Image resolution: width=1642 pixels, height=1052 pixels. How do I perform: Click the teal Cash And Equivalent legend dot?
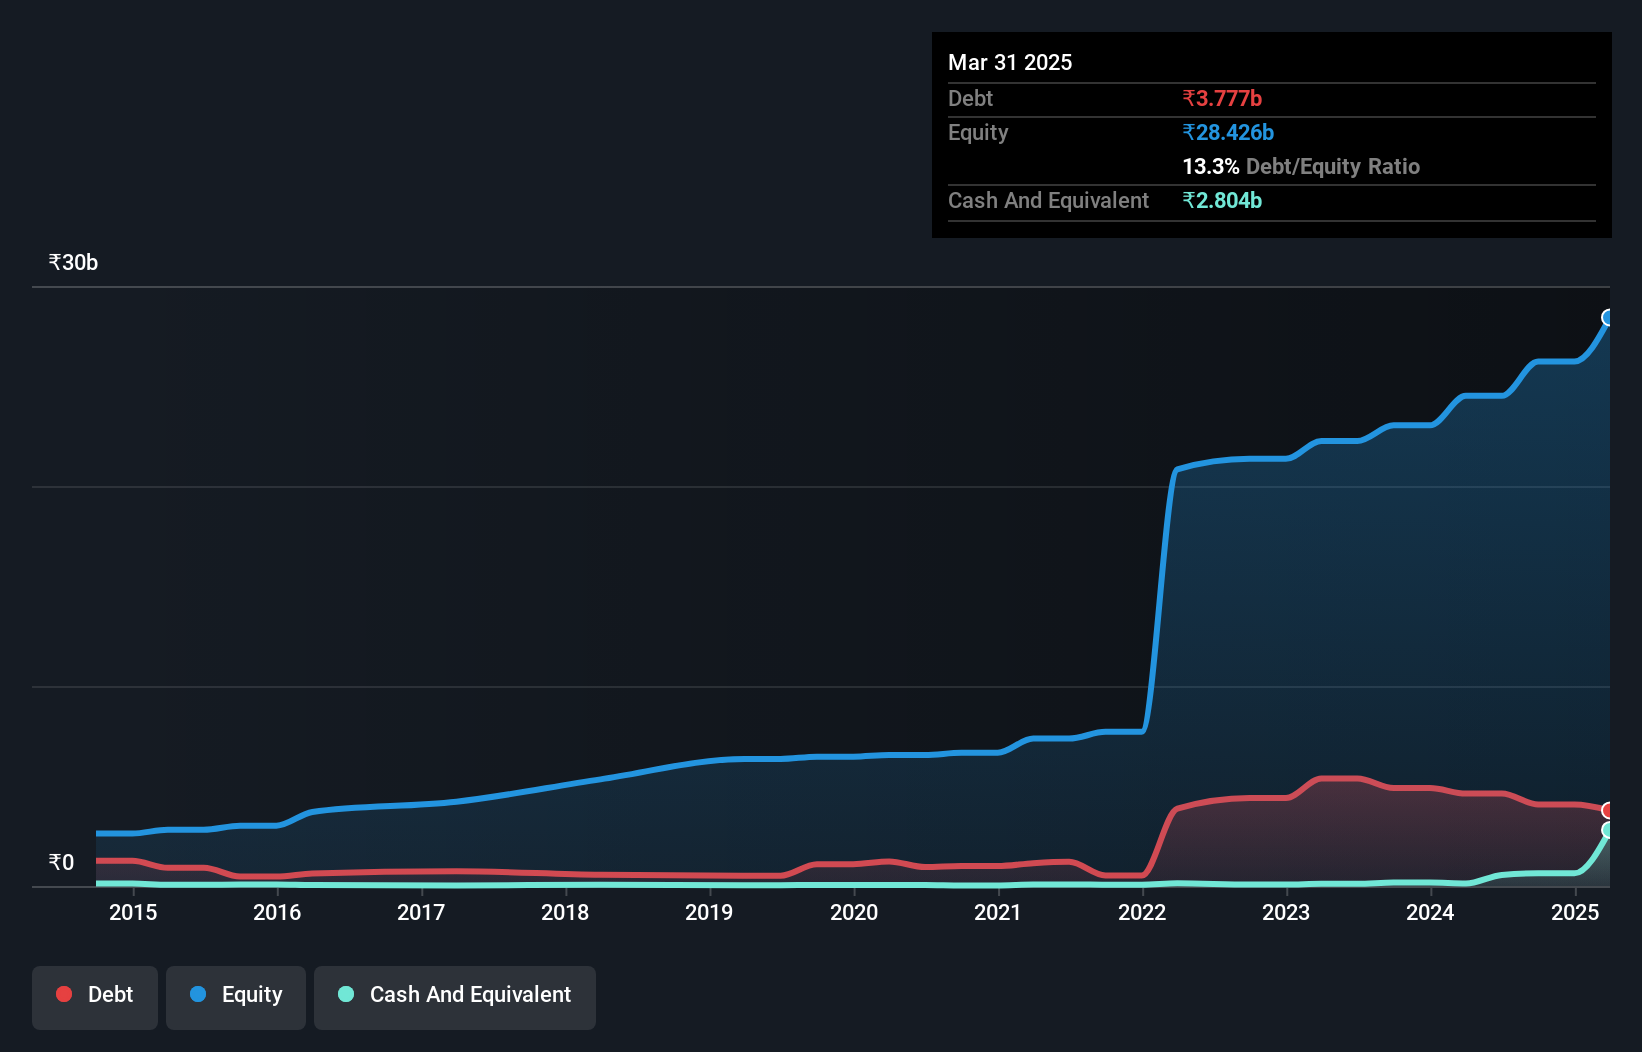point(345,995)
